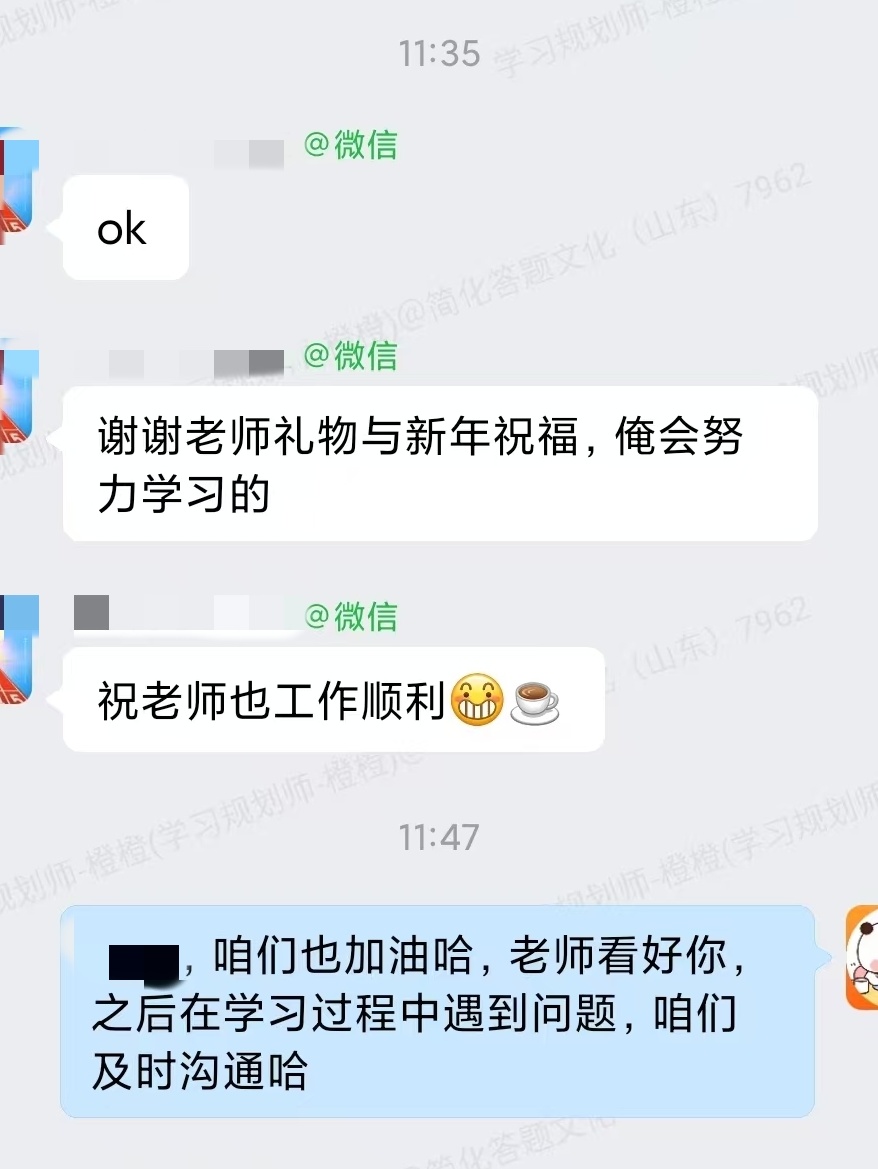Tap the blacked-out name in blue bubble

(x=144, y=962)
